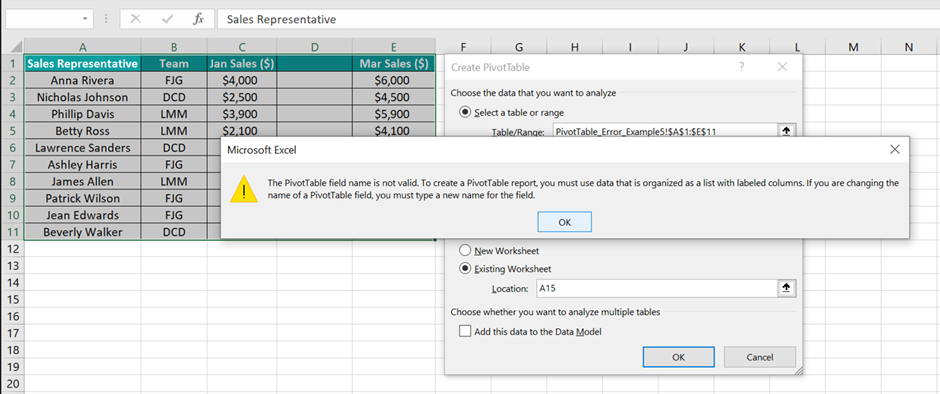
Task: Select the New Worksheet radio button
Action: point(465,251)
